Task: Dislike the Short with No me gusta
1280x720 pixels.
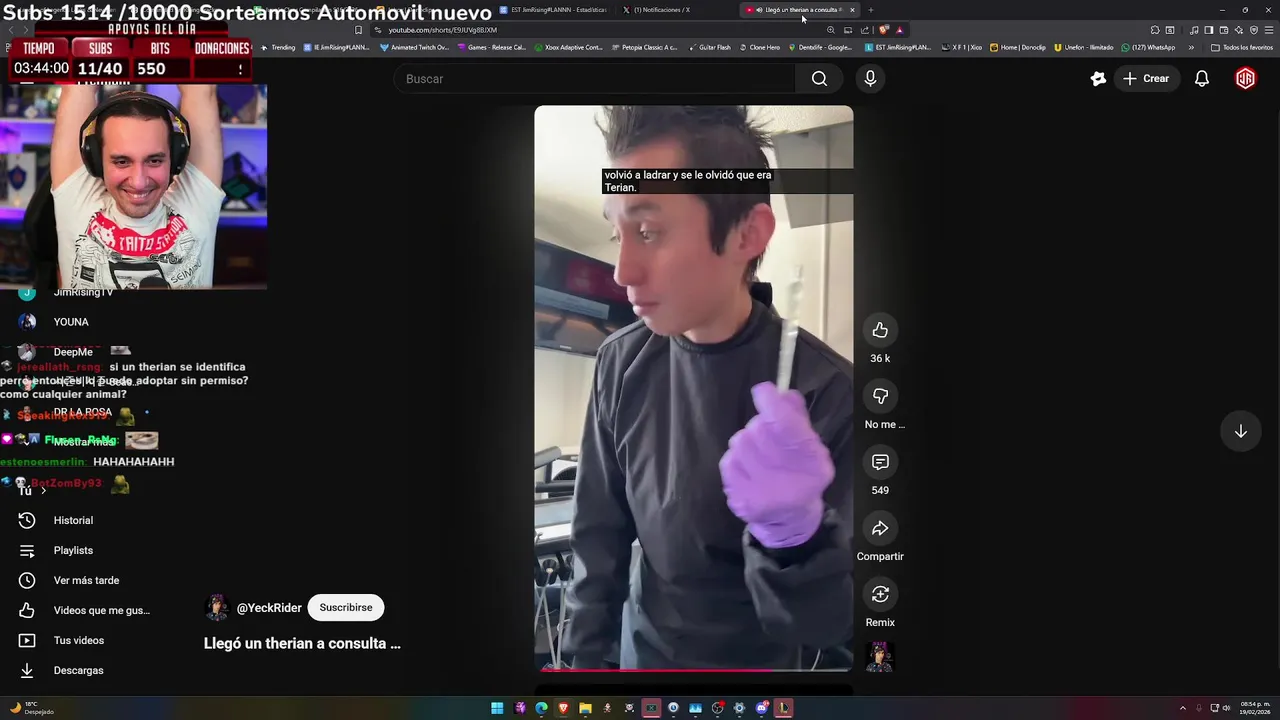Action: click(880, 396)
